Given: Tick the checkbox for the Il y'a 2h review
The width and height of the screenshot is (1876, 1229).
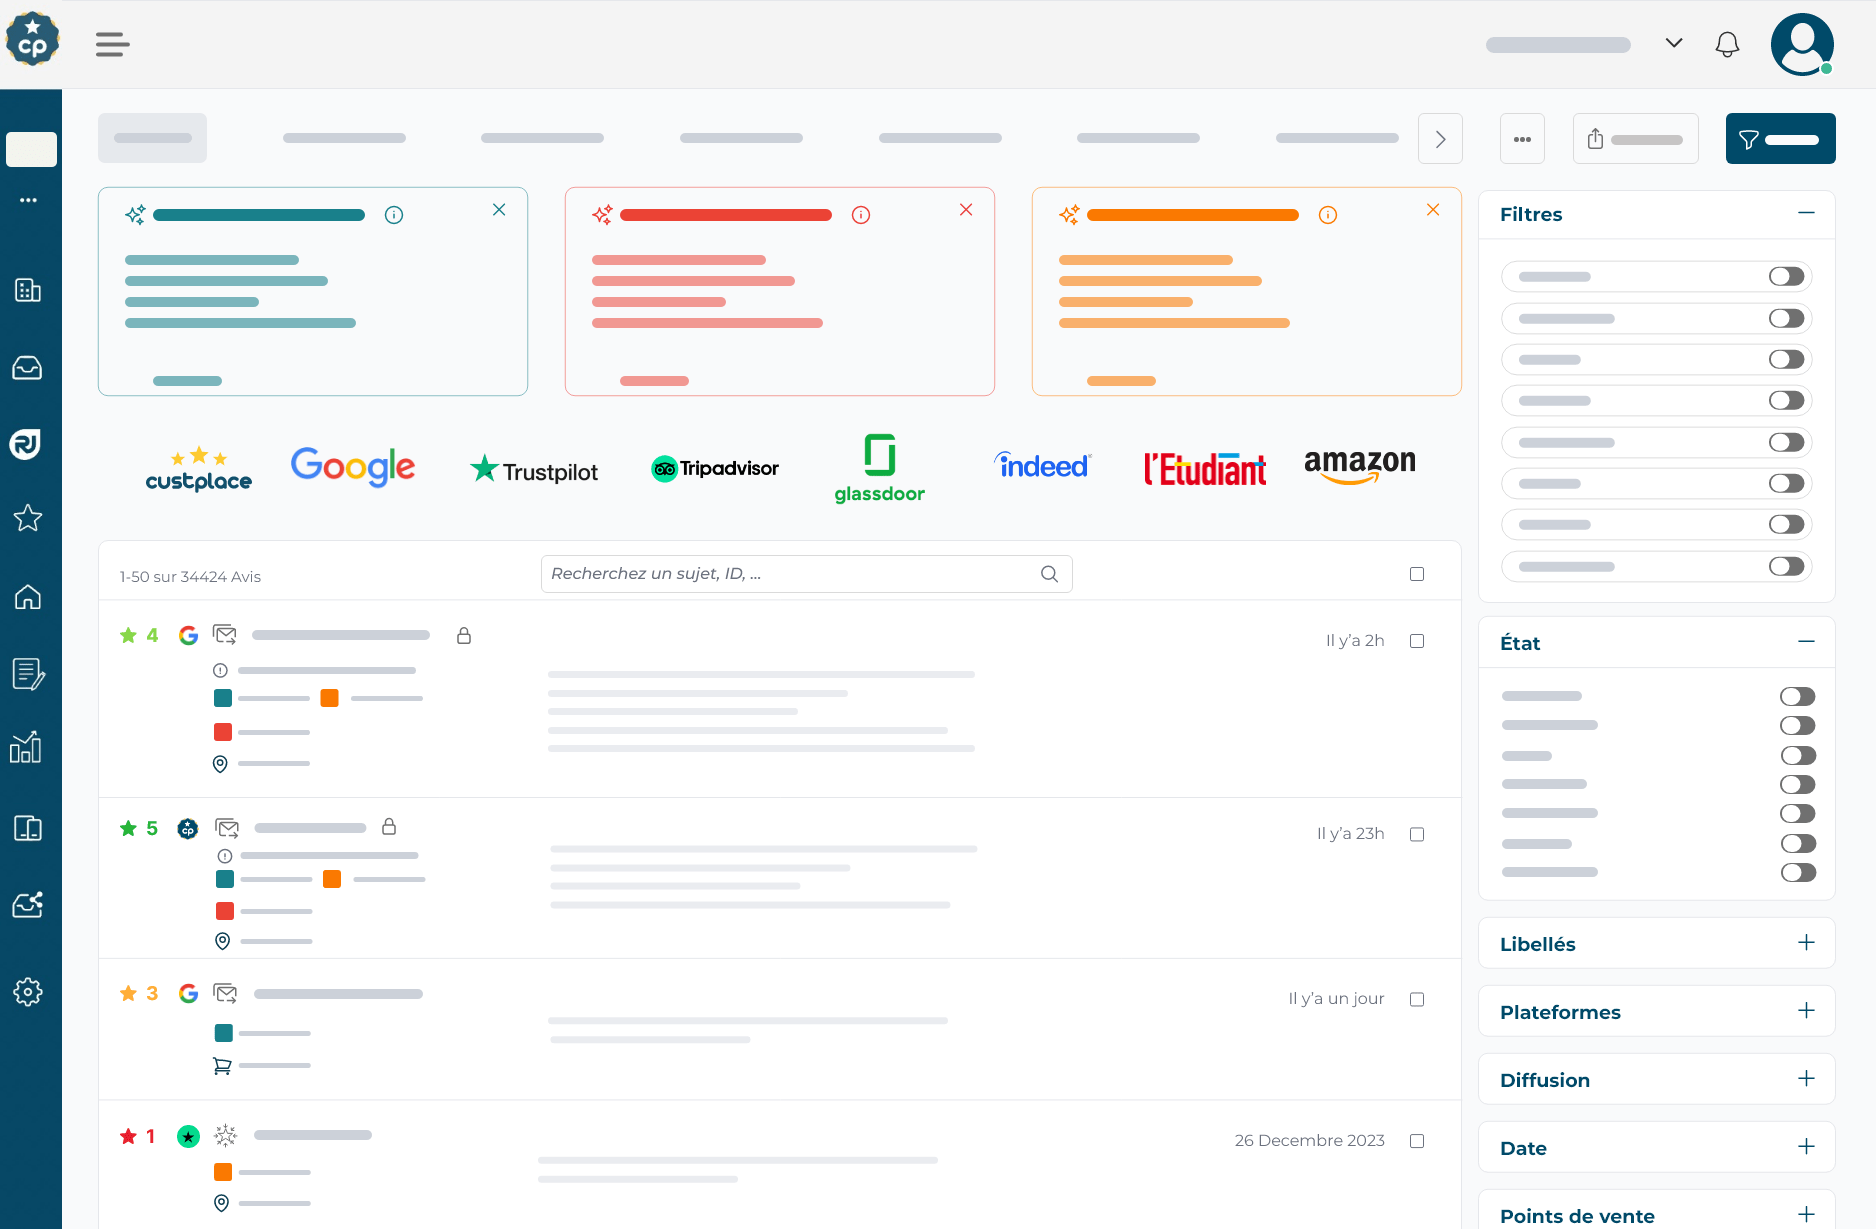Looking at the screenshot, I should 1417,641.
